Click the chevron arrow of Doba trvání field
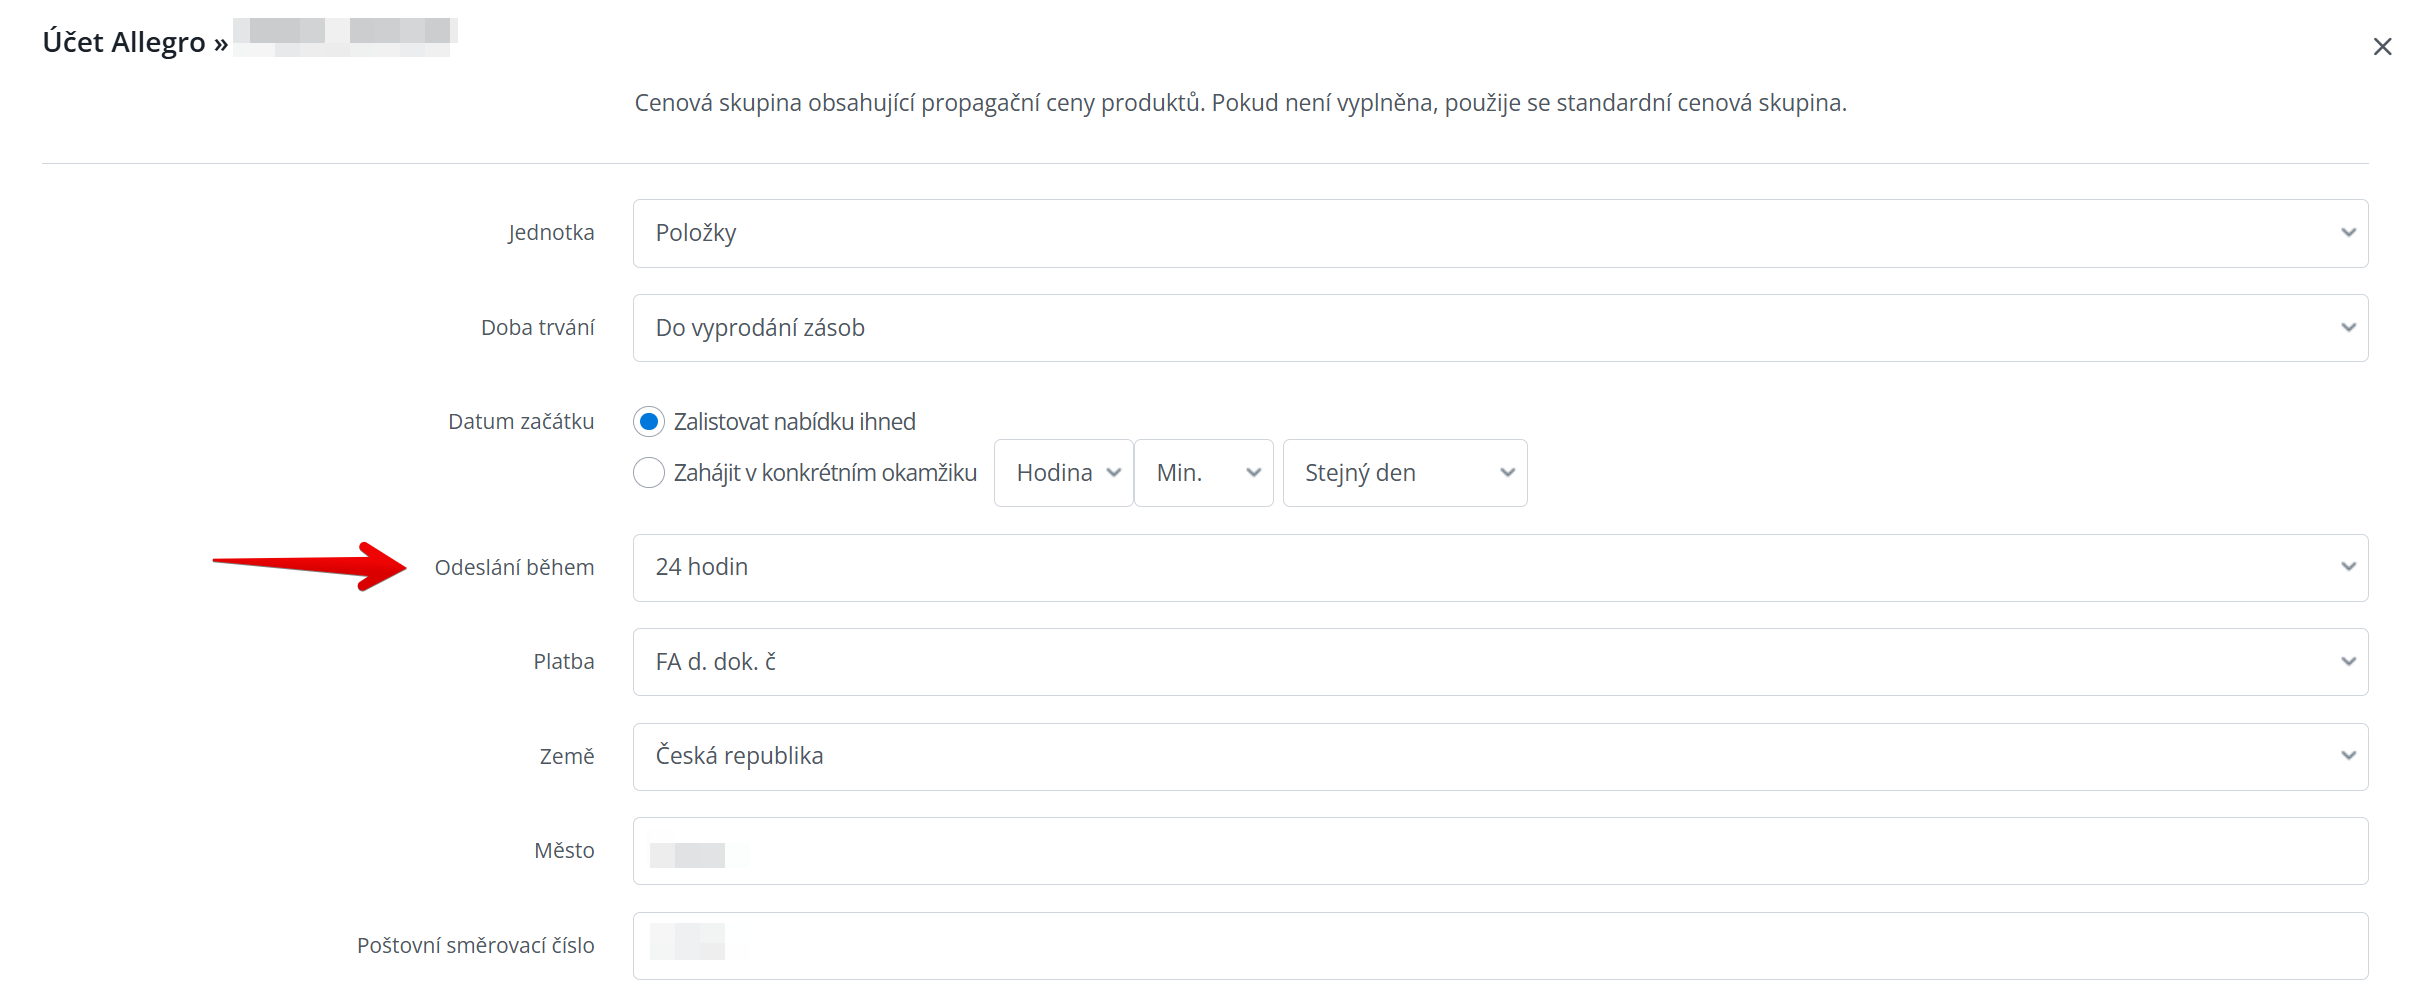The image size is (2410, 993). 2348,328
